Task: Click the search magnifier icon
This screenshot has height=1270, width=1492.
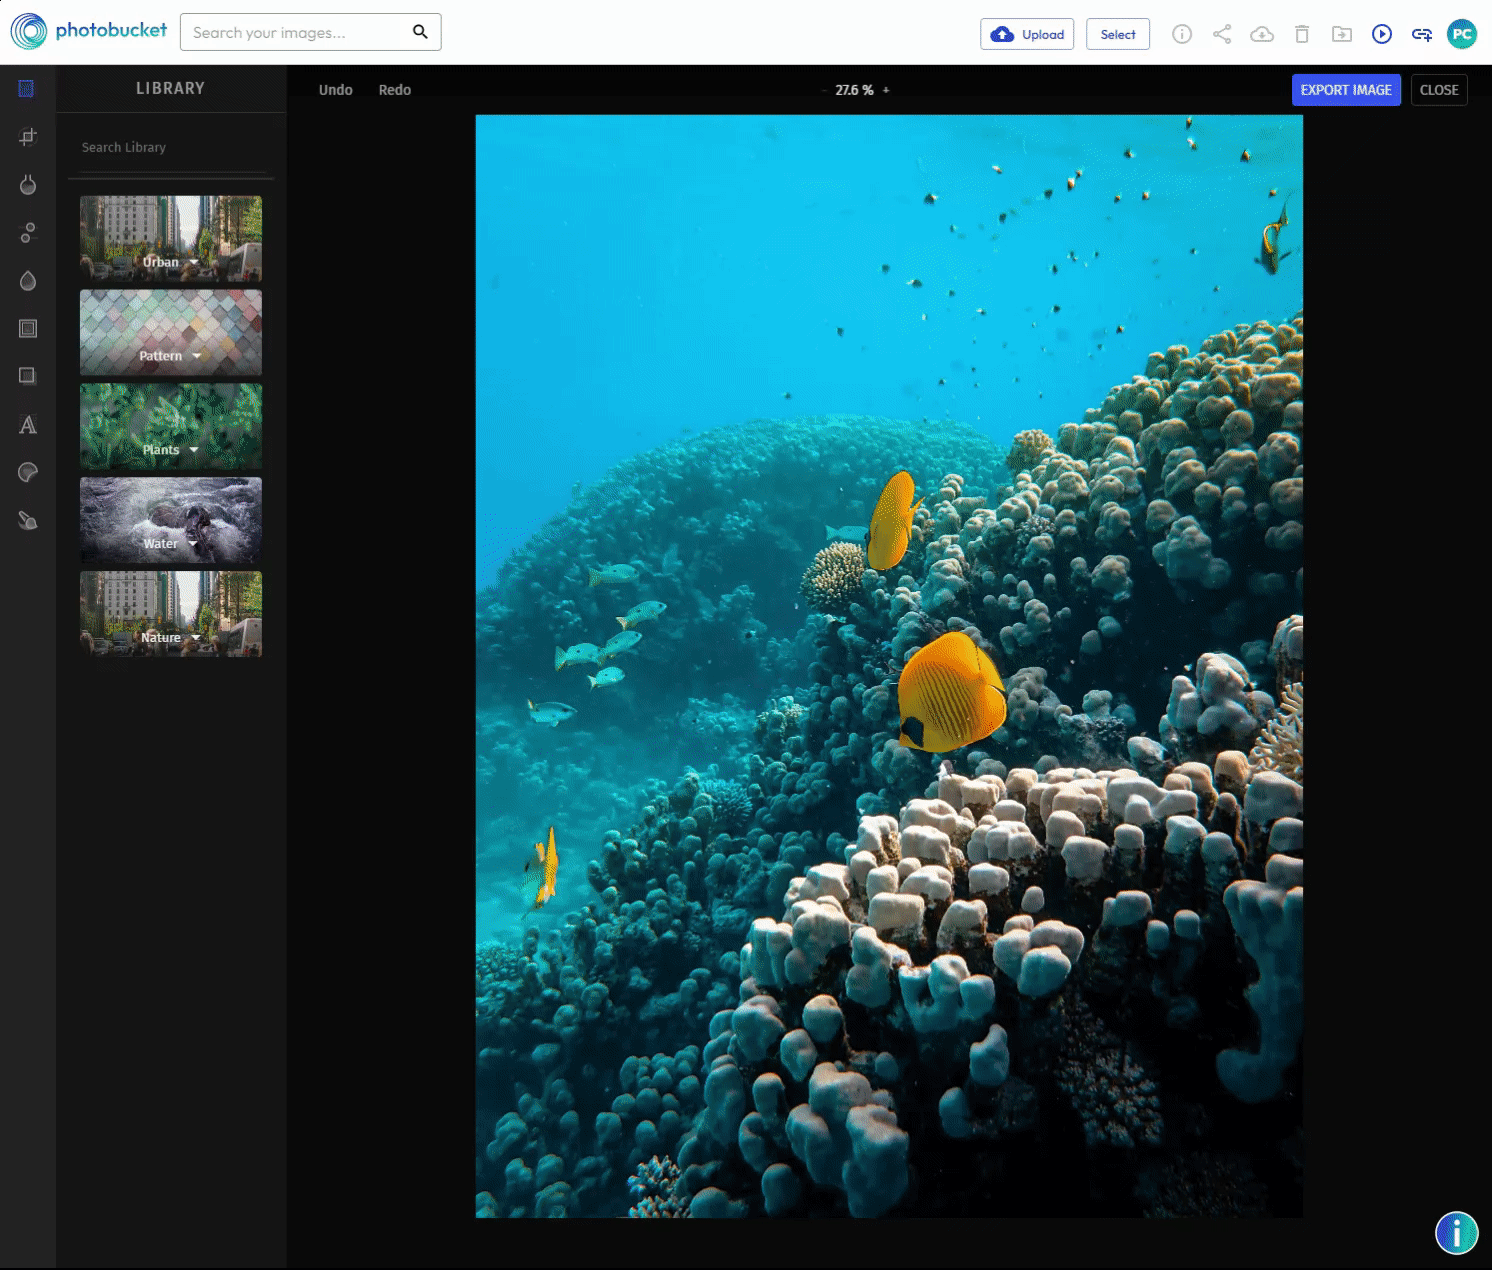Action: [x=420, y=32]
